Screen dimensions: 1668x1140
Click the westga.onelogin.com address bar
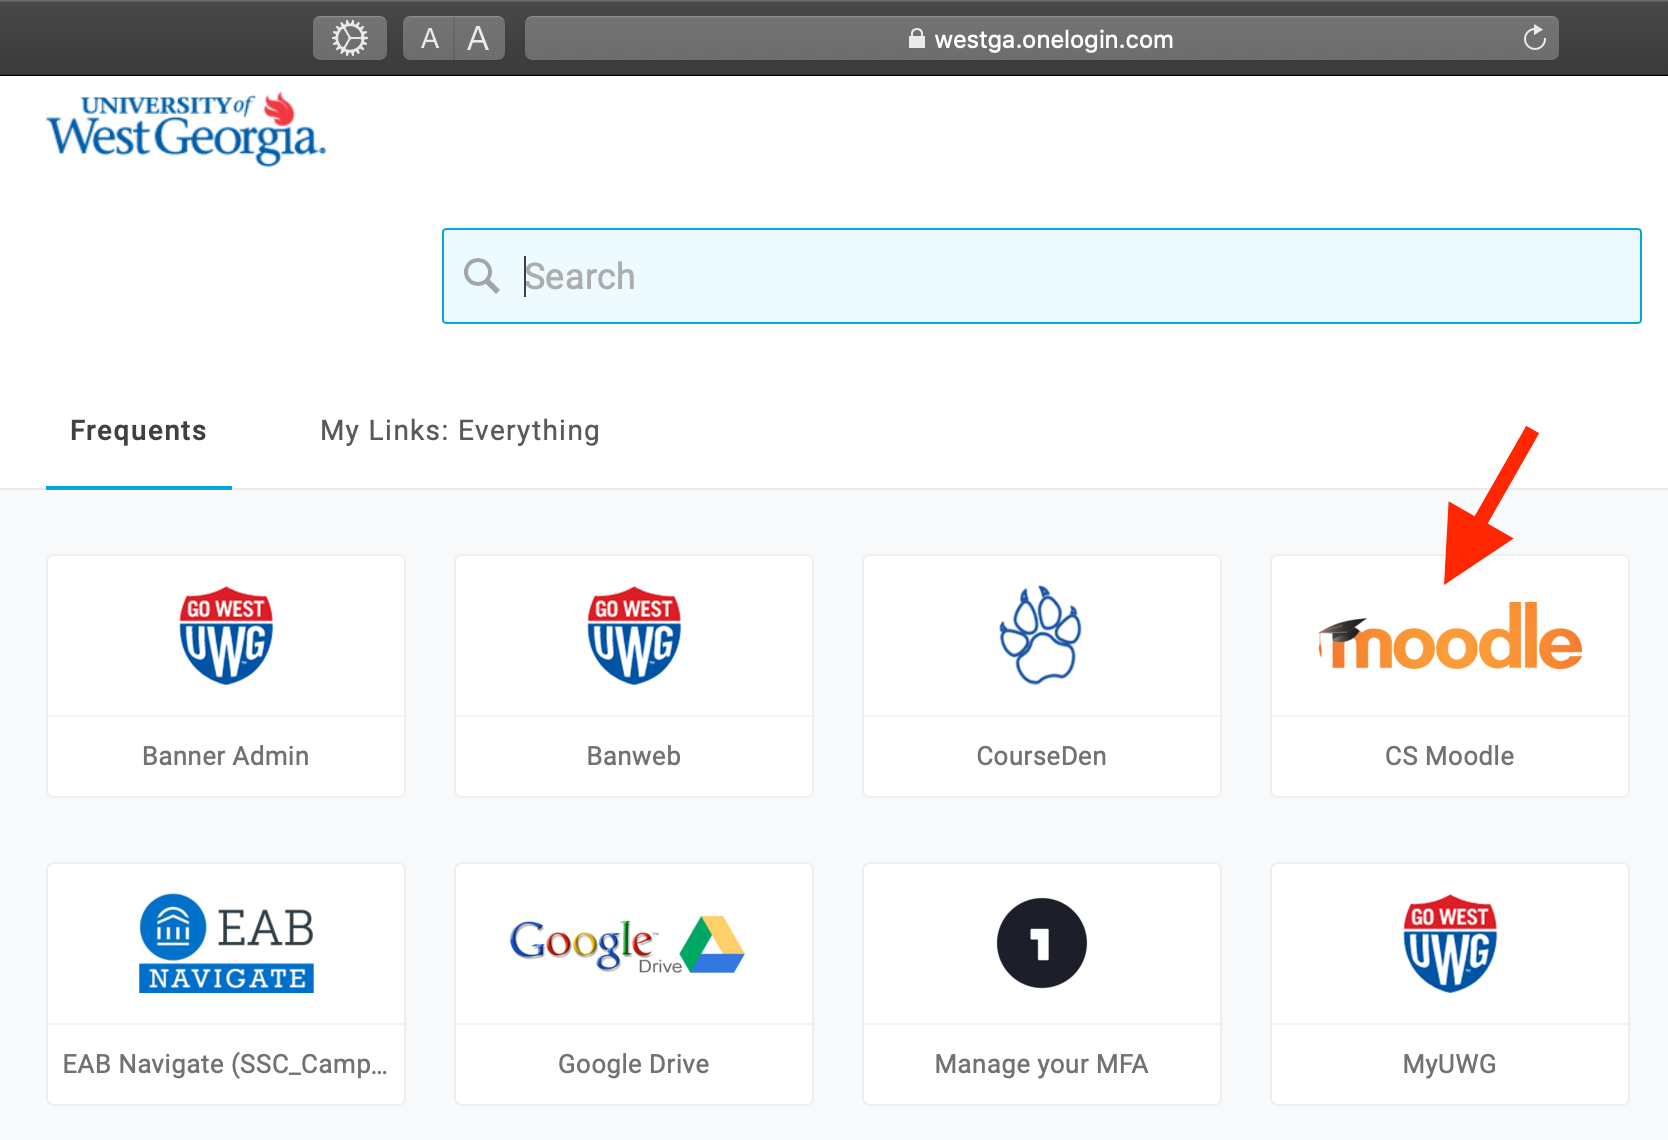pyautogui.click(x=1042, y=39)
